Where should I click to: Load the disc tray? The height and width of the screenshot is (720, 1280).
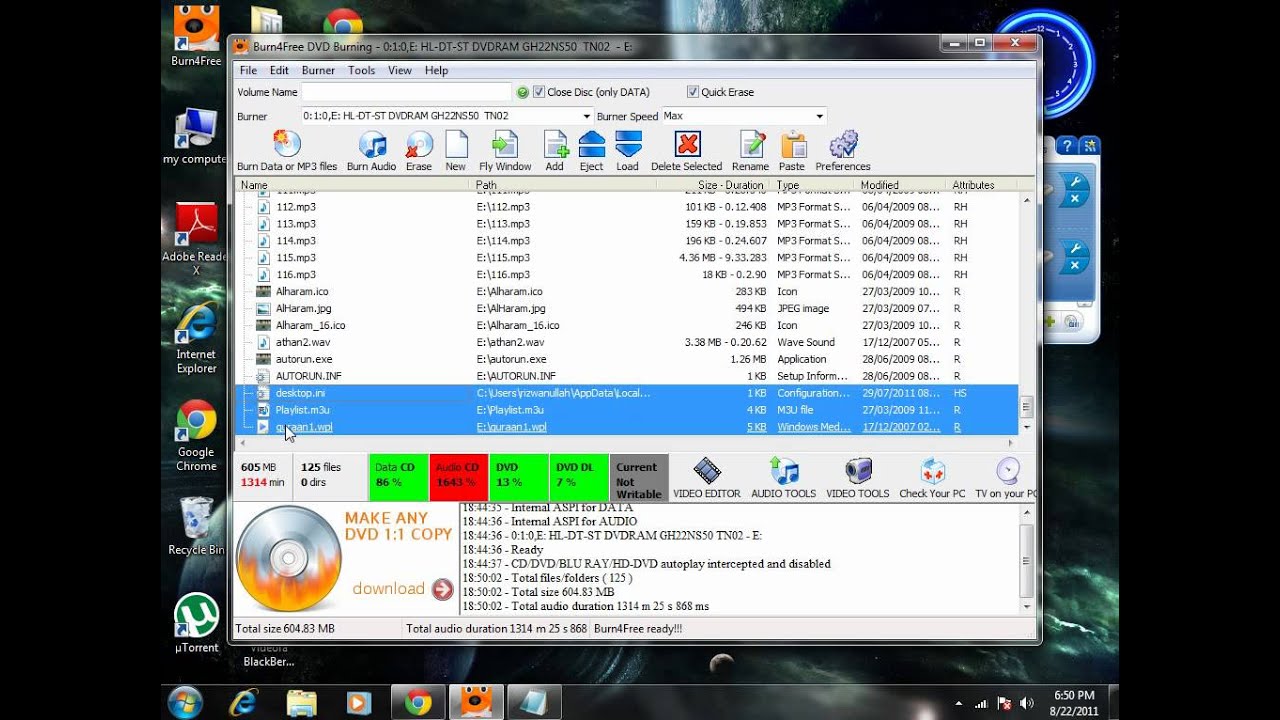(628, 150)
